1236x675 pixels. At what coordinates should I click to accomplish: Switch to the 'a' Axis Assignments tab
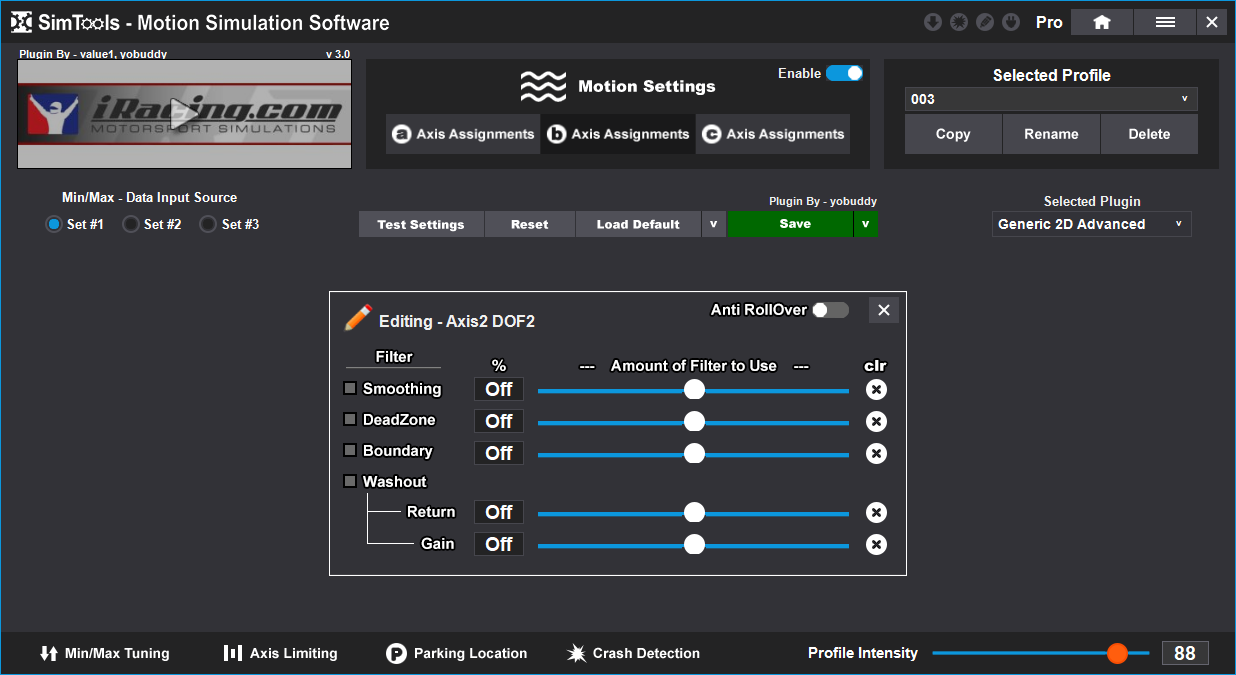[x=464, y=134]
